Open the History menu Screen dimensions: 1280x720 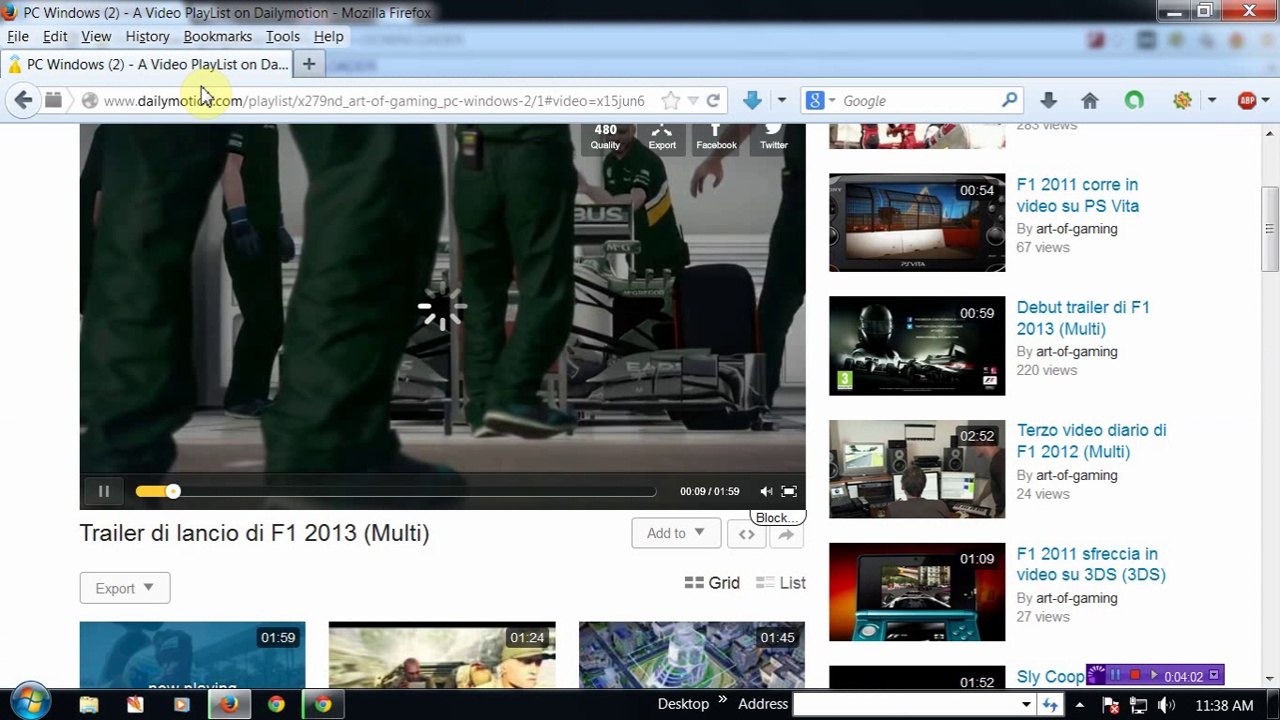click(x=147, y=36)
